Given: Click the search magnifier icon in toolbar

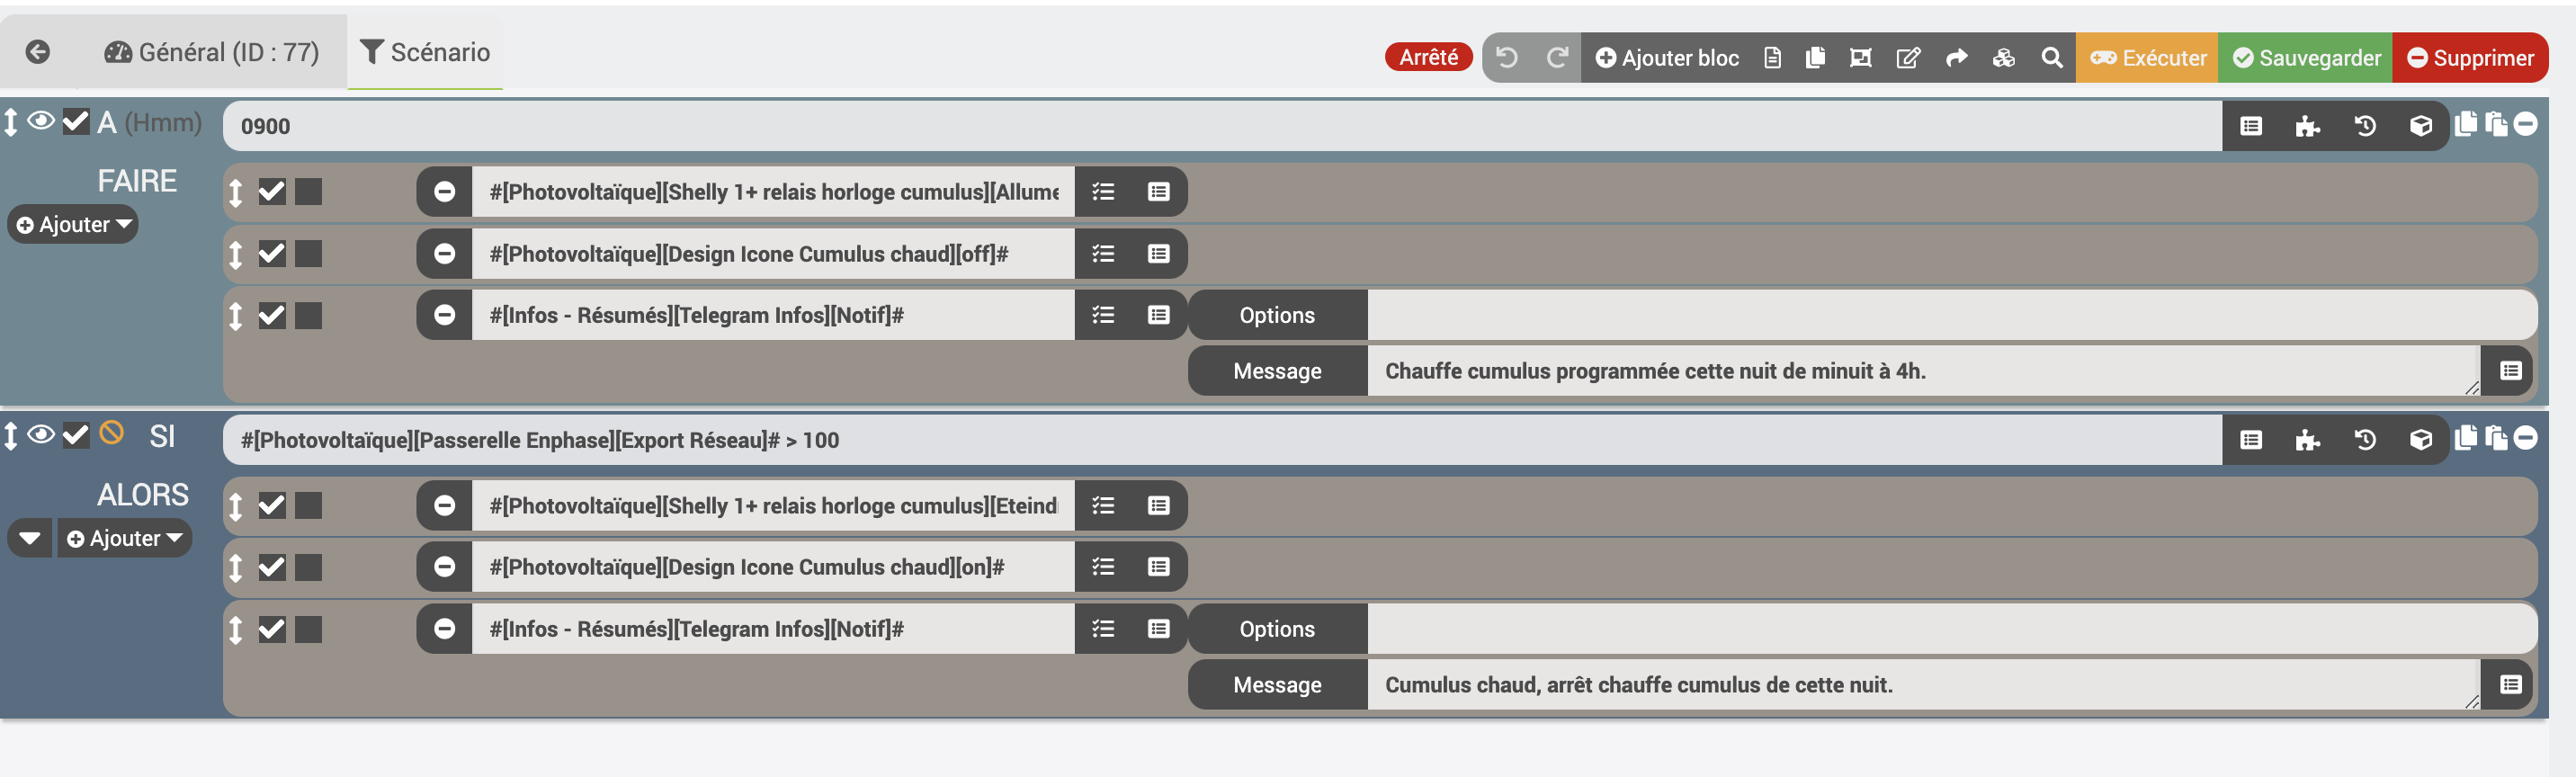Looking at the screenshot, I should [2051, 58].
